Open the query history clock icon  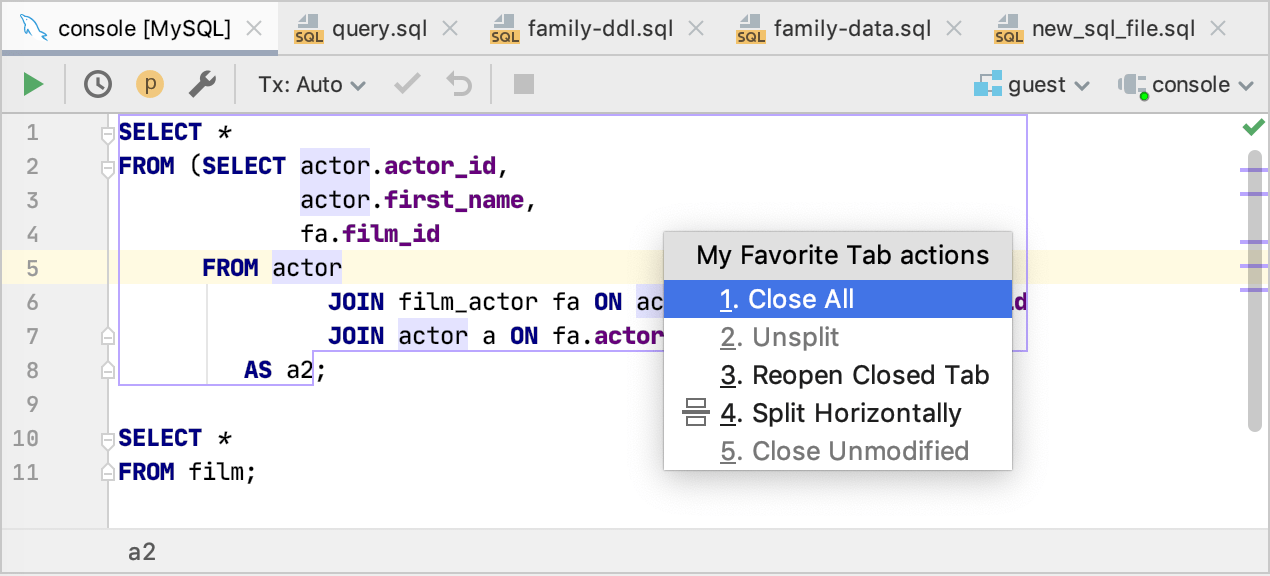[x=97, y=84]
